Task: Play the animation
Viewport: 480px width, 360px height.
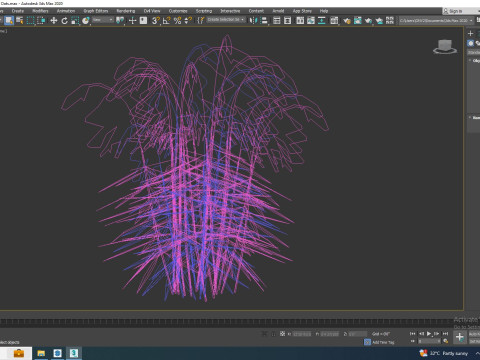Action: point(429,334)
